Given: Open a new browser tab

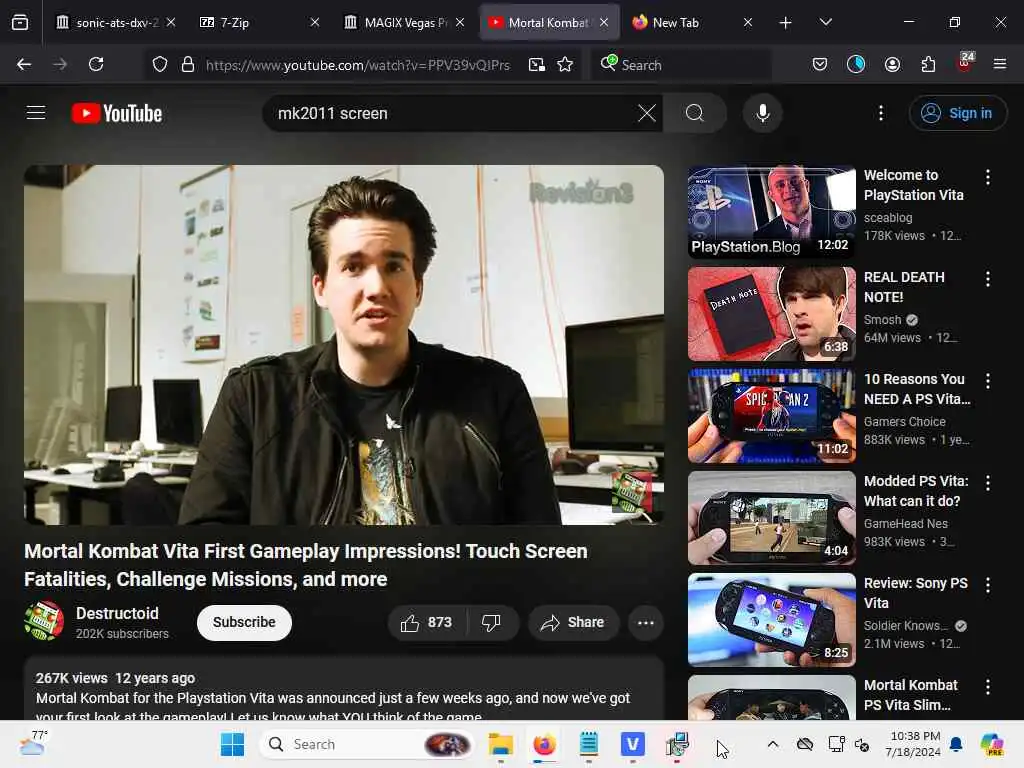Looking at the screenshot, I should click(x=786, y=23).
